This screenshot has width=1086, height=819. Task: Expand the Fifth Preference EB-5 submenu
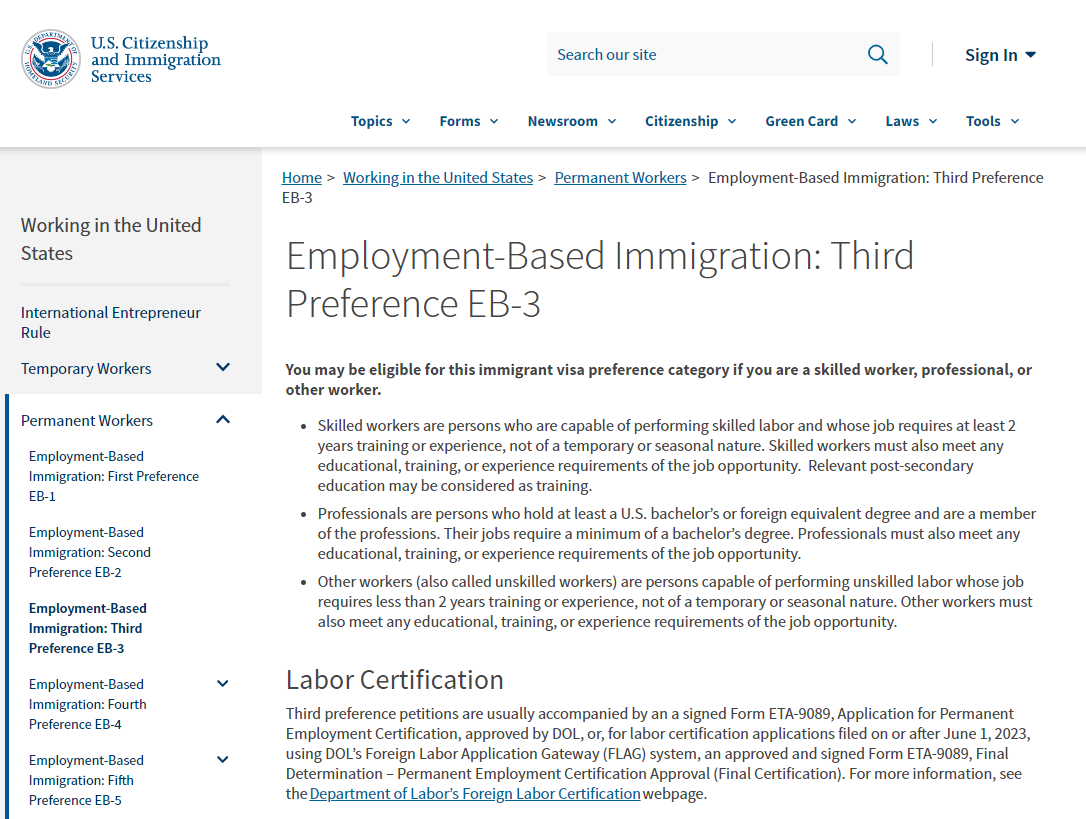(x=223, y=760)
